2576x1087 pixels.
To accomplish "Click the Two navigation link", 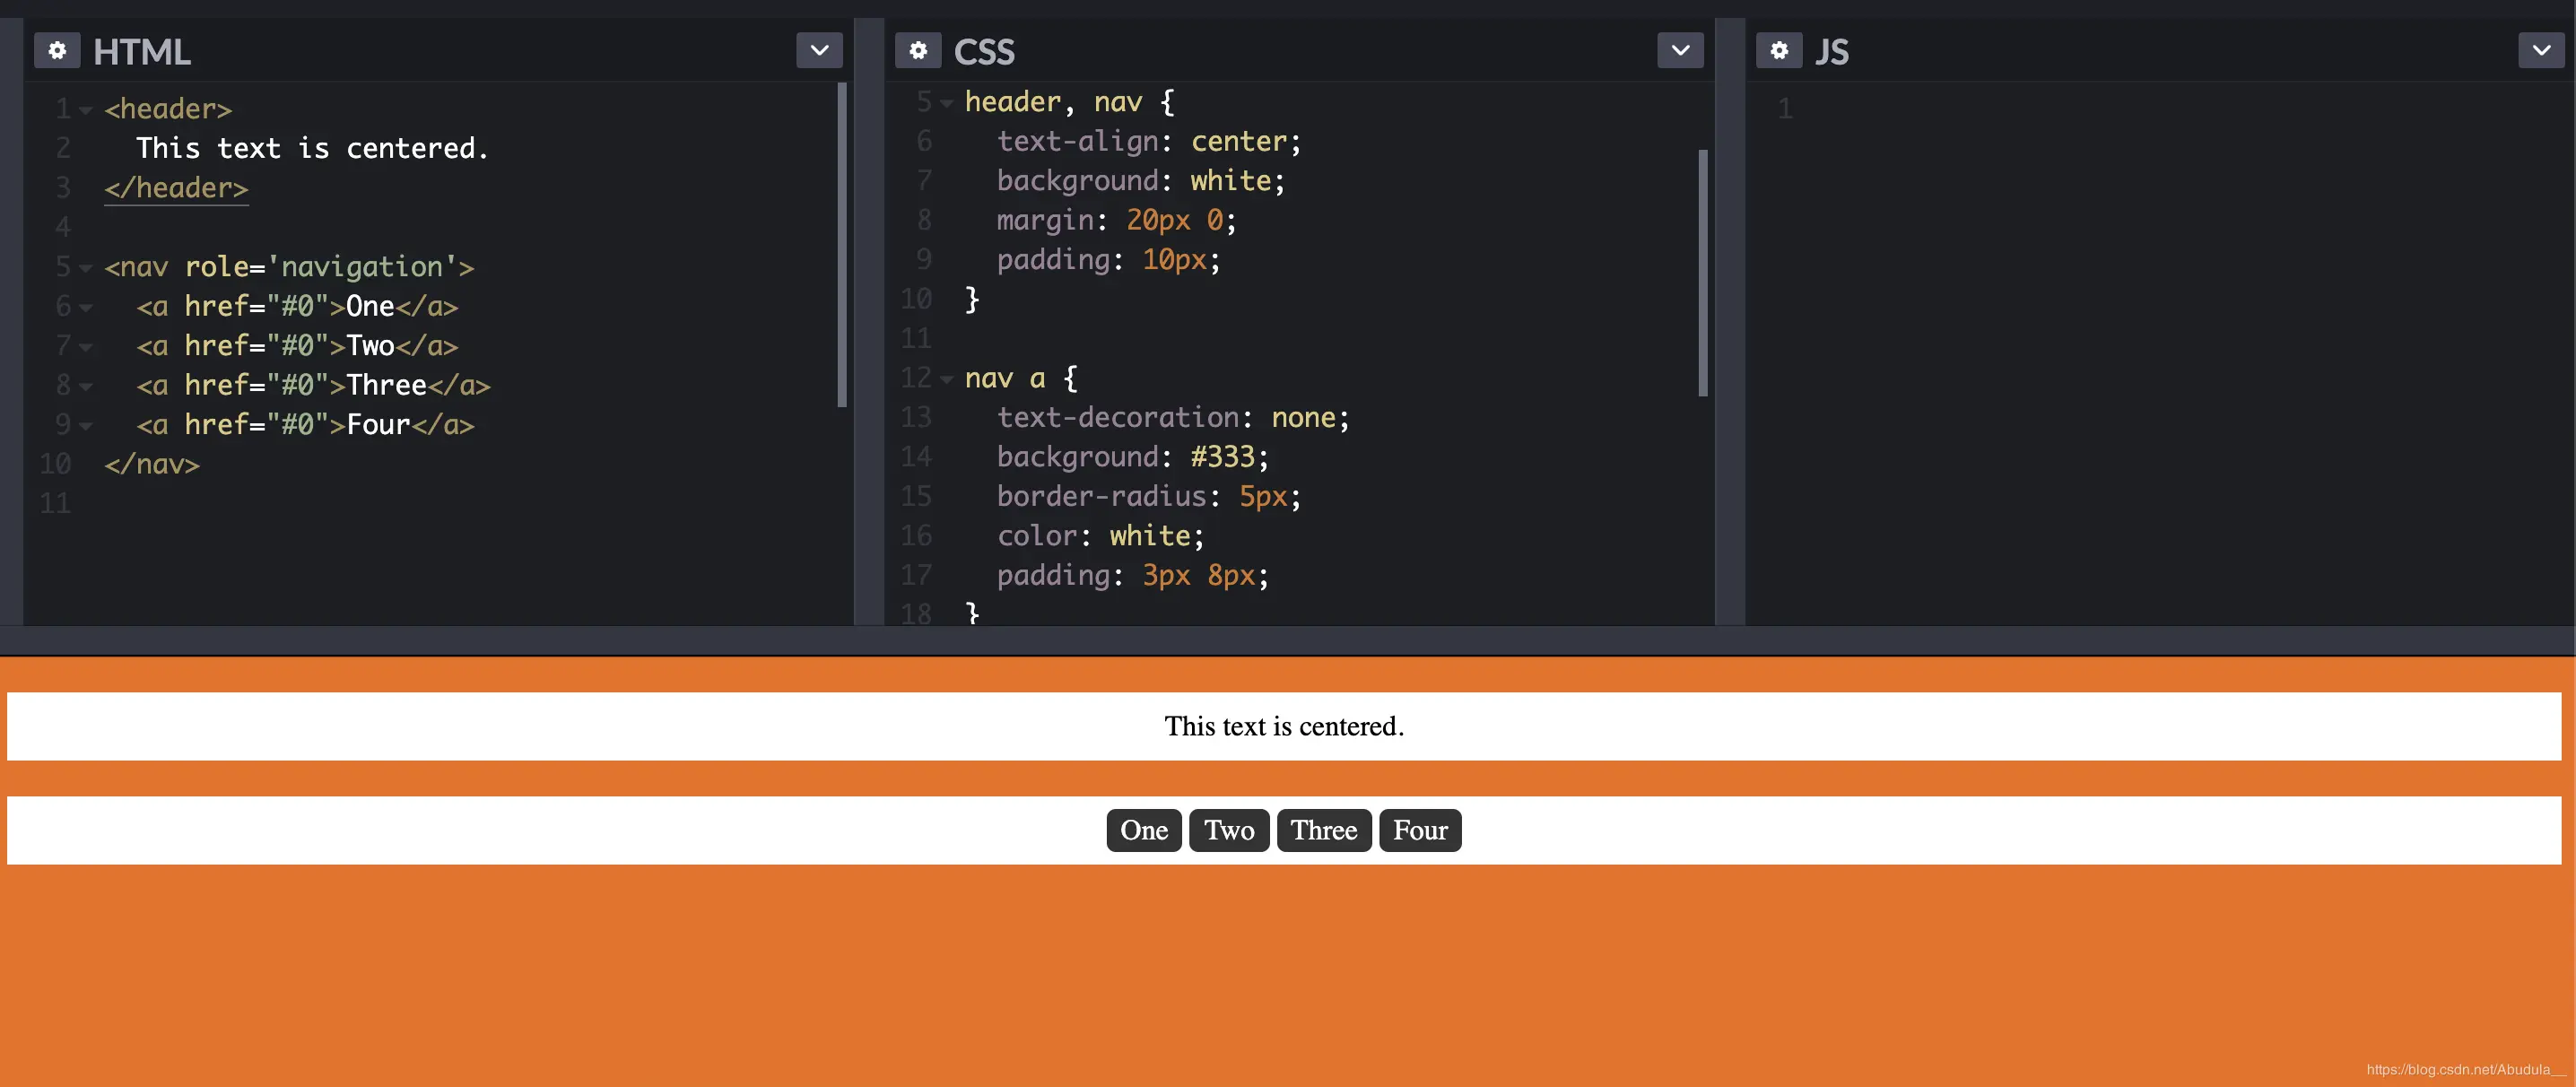I will click(1228, 830).
